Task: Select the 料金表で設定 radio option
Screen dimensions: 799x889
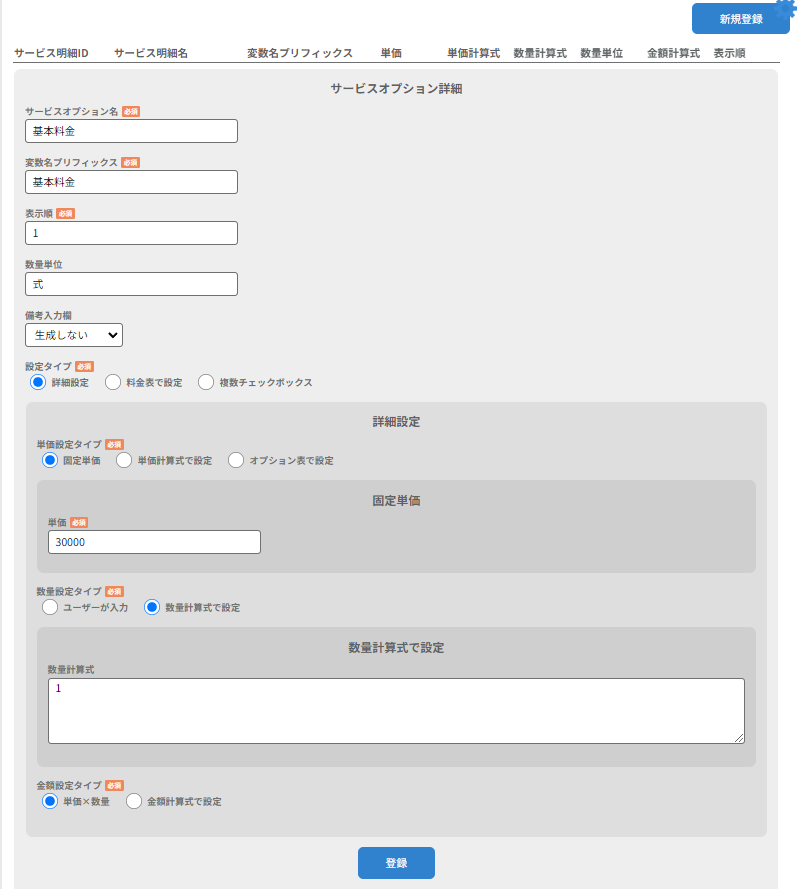Action: [113, 382]
